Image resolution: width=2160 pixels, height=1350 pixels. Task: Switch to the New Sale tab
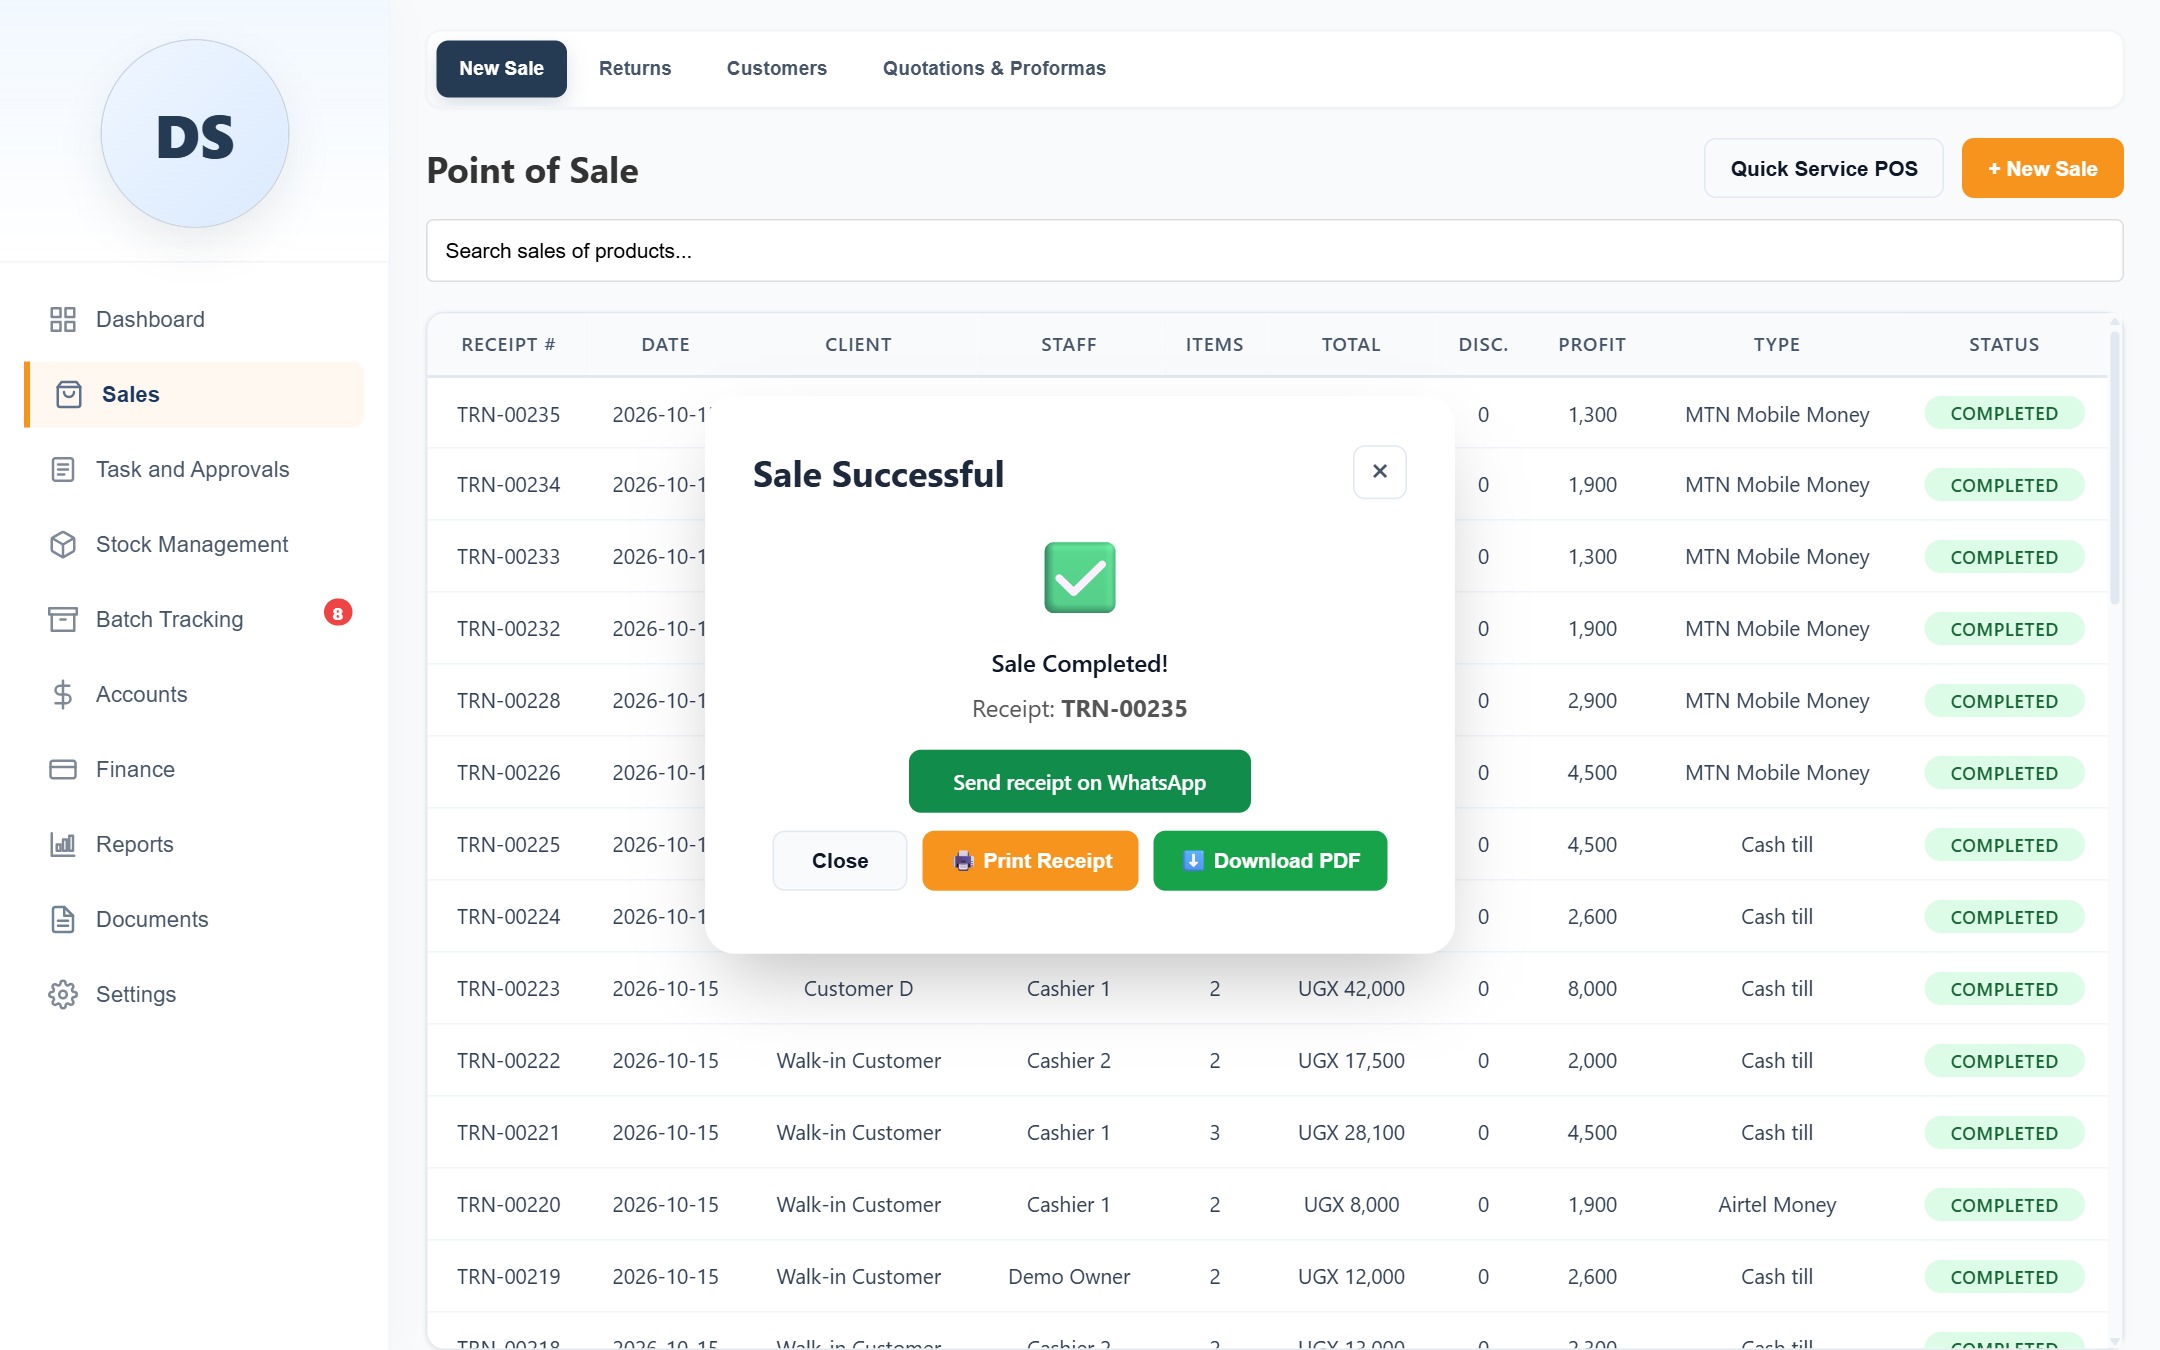click(501, 68)
